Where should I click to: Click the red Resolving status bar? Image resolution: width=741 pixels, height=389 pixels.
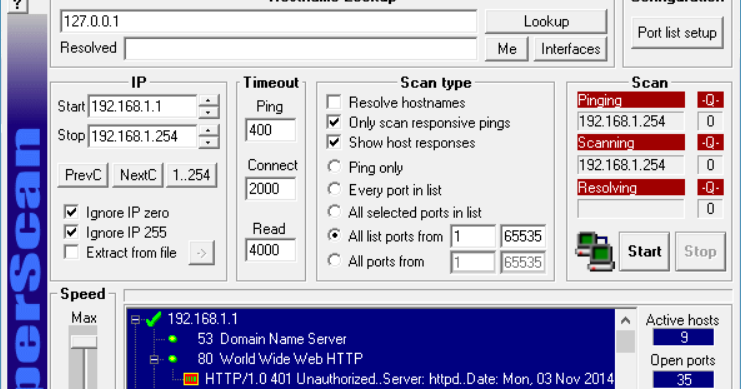click(631, 188)
